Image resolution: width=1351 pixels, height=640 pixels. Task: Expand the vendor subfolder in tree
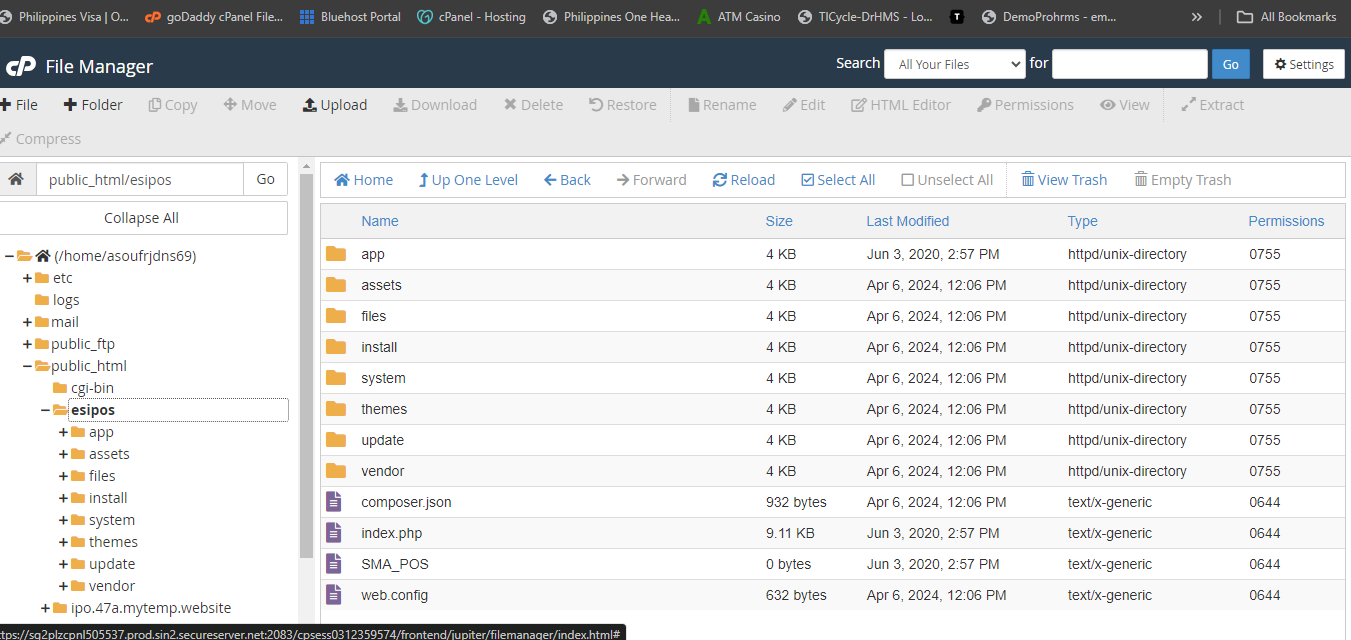[x=63, y=586]
